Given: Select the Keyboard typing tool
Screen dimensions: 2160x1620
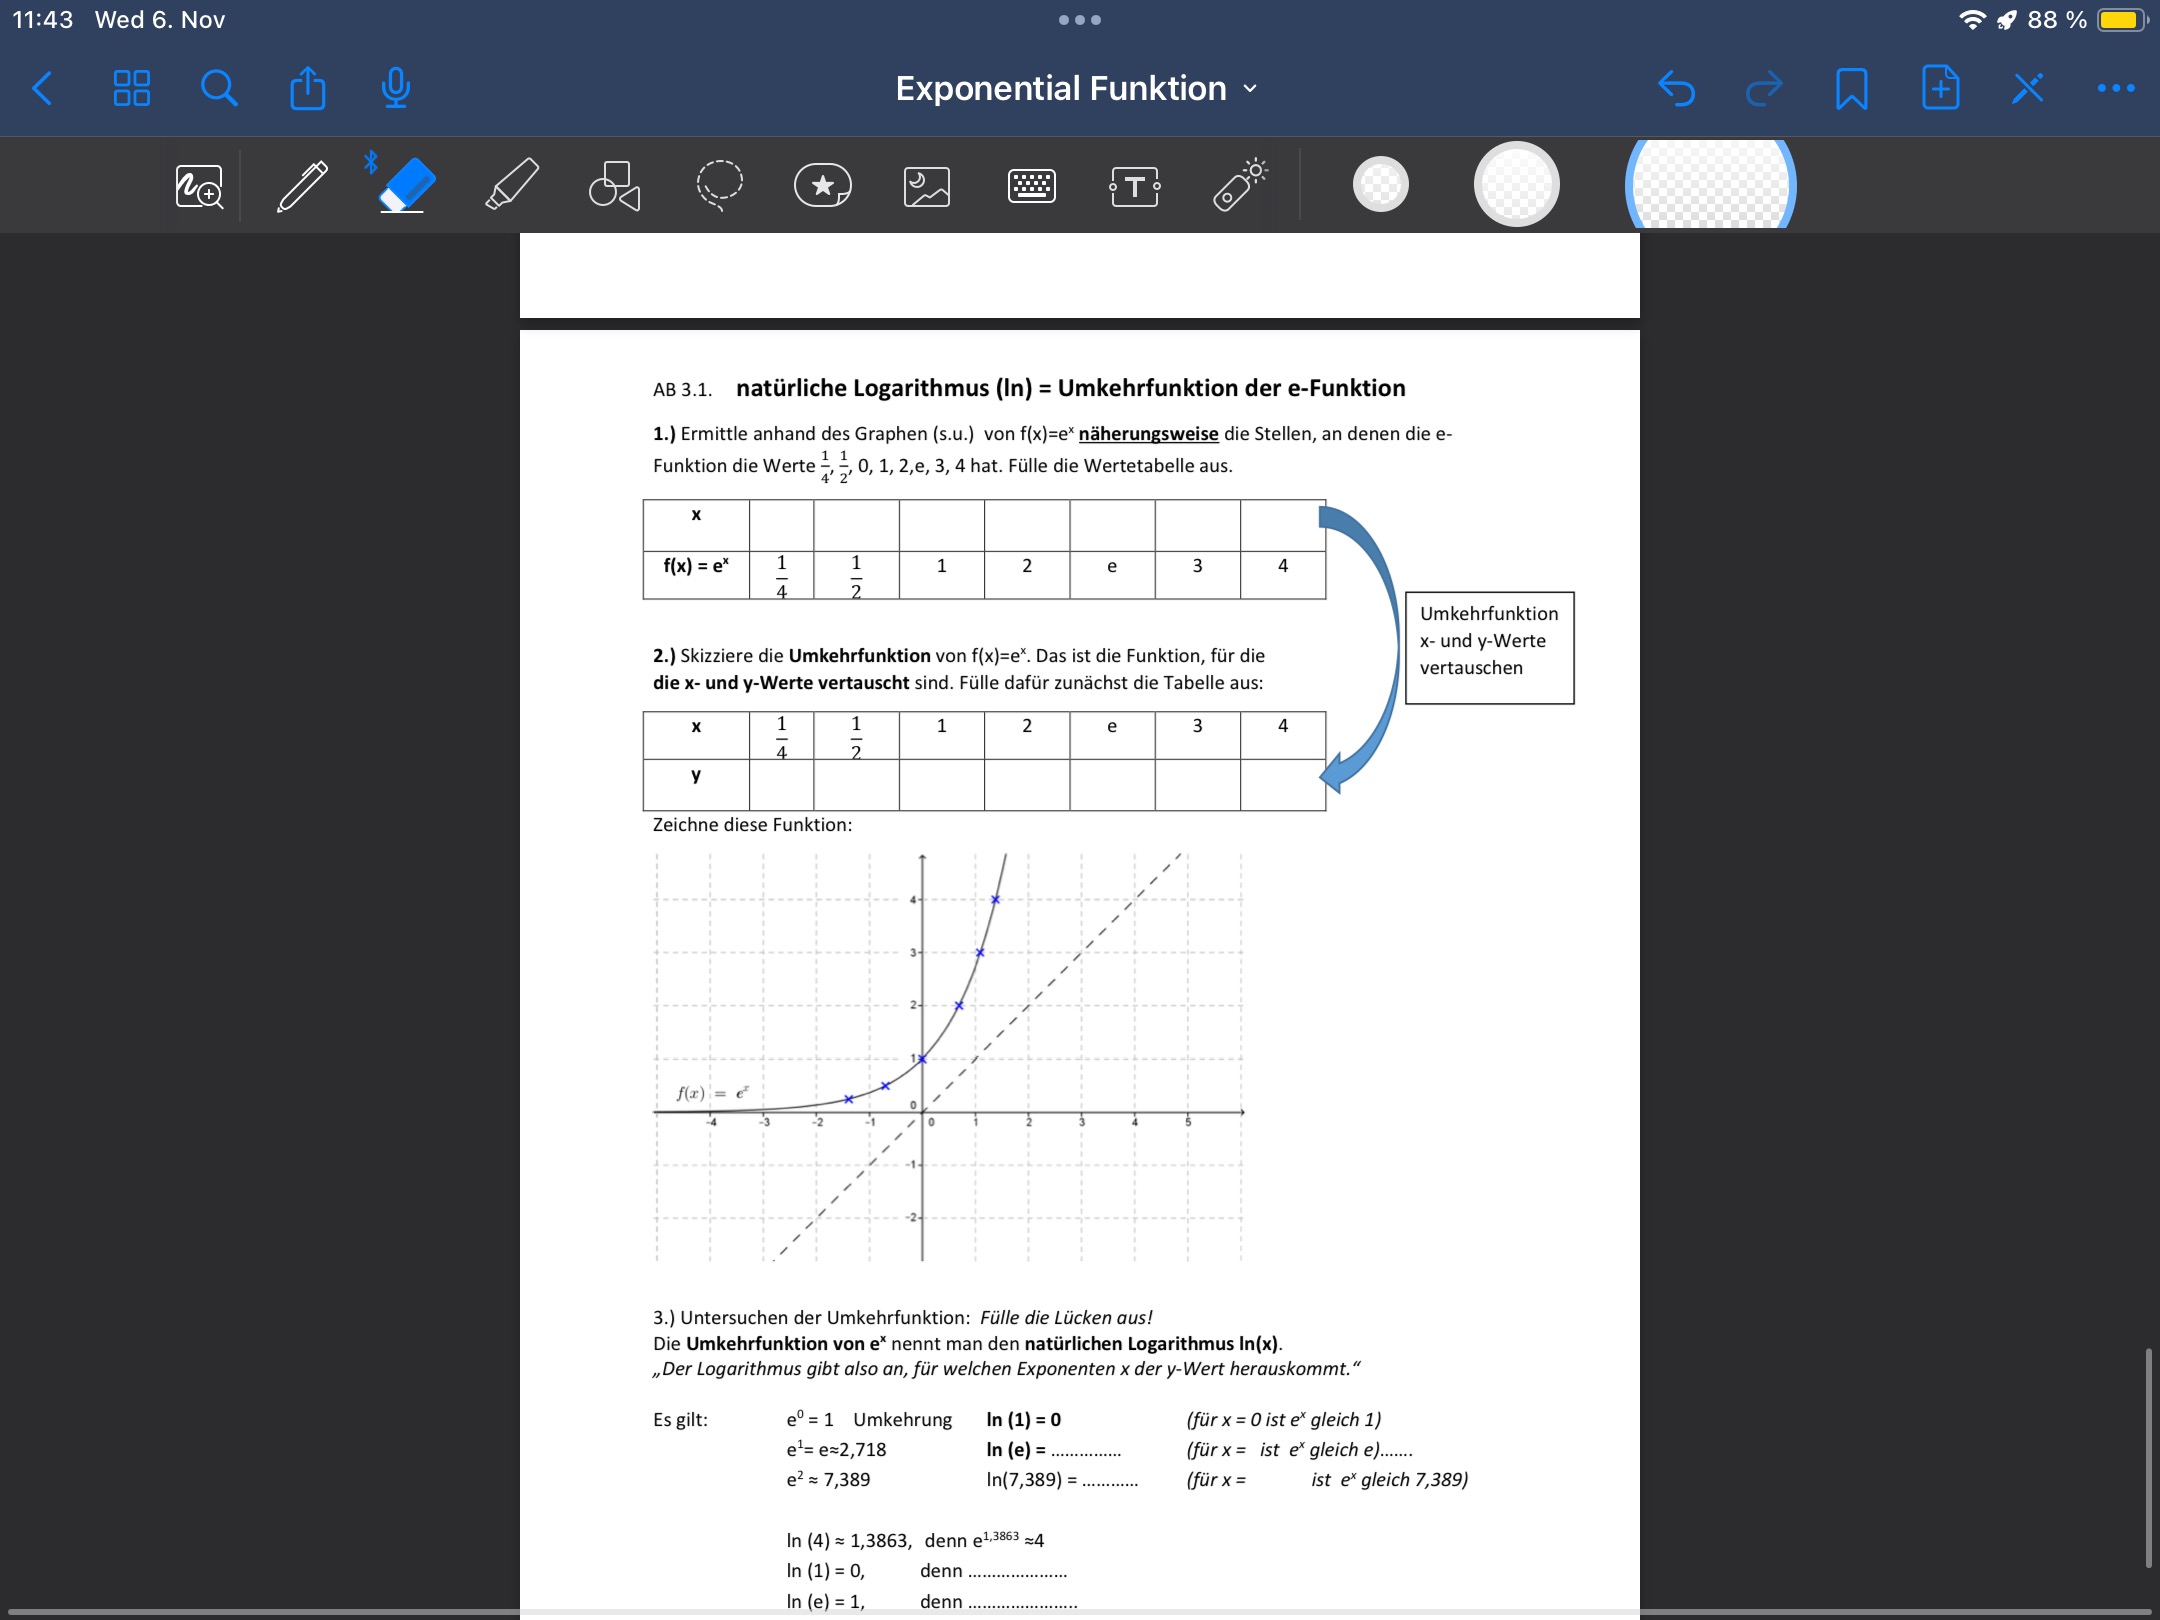Looking at the screenshot, I should coord(1031,186).
